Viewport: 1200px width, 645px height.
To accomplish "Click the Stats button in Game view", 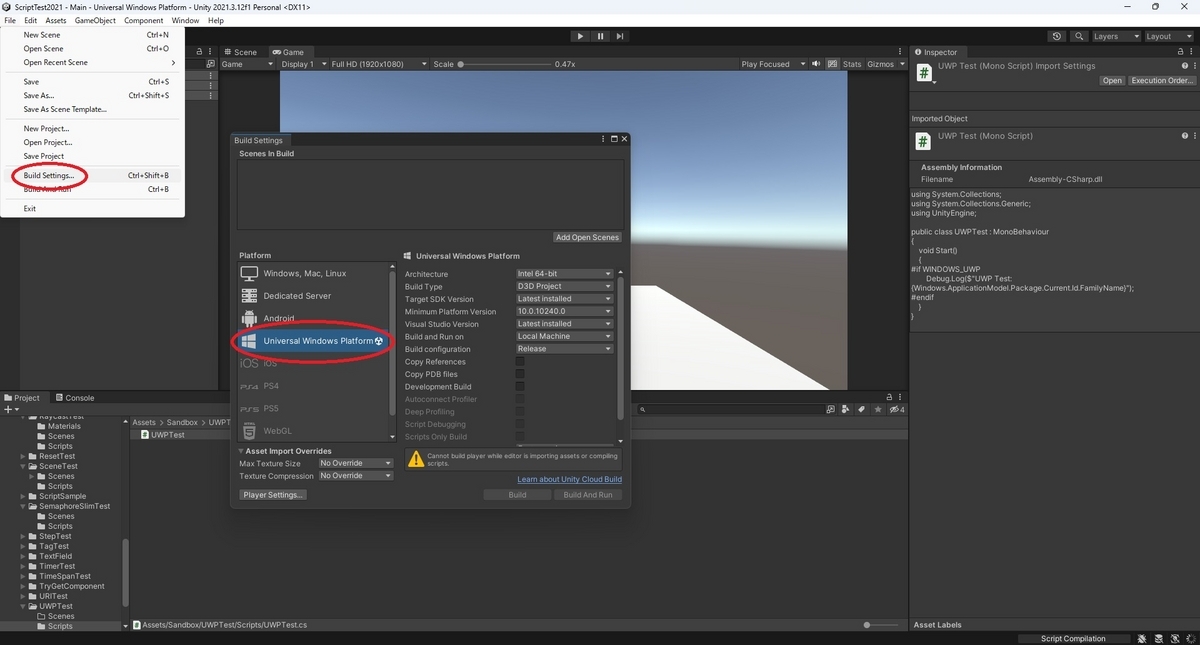I will click(x=853, y=63).
